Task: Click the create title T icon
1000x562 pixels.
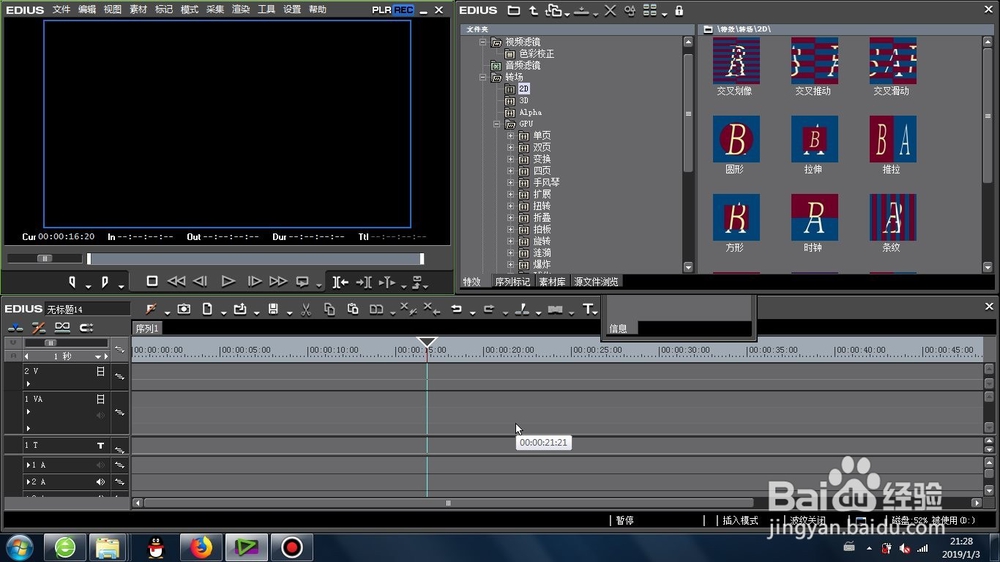Action: pyautogui.click(x=588, y=309)
